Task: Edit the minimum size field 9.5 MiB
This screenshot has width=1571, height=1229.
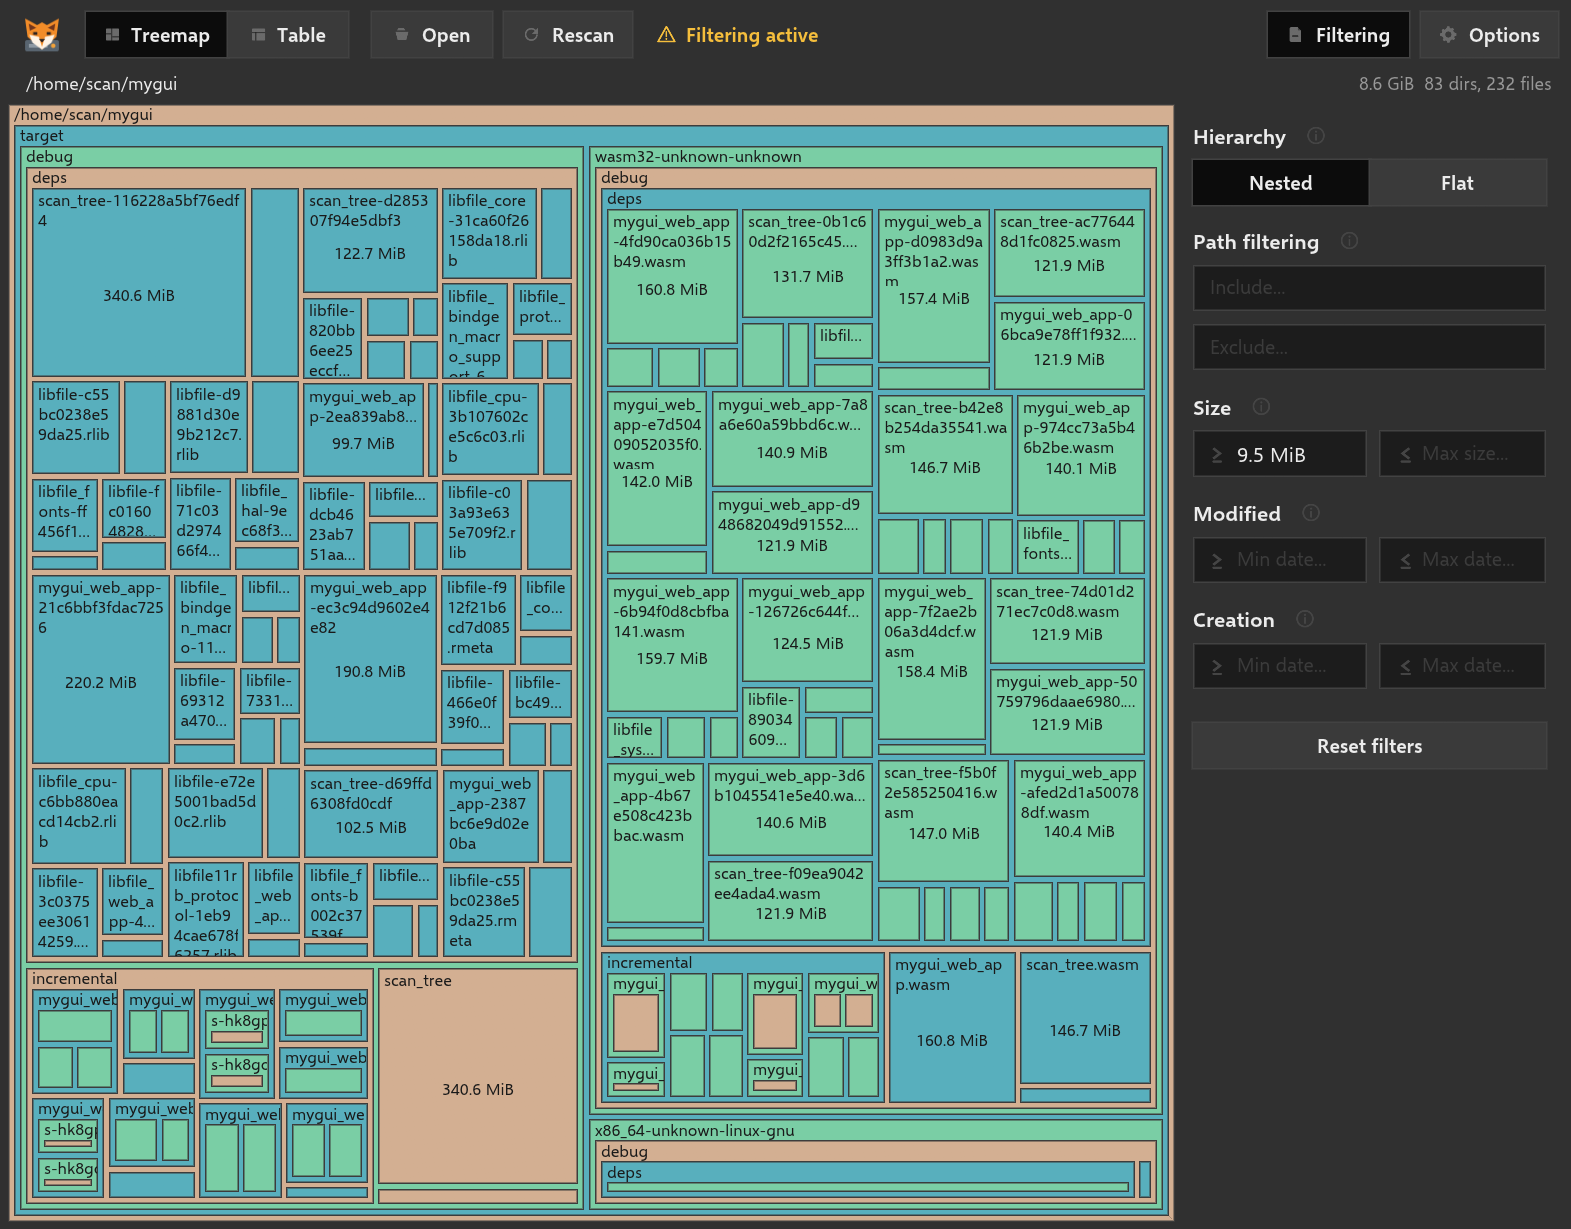Action: [1280, 454]
